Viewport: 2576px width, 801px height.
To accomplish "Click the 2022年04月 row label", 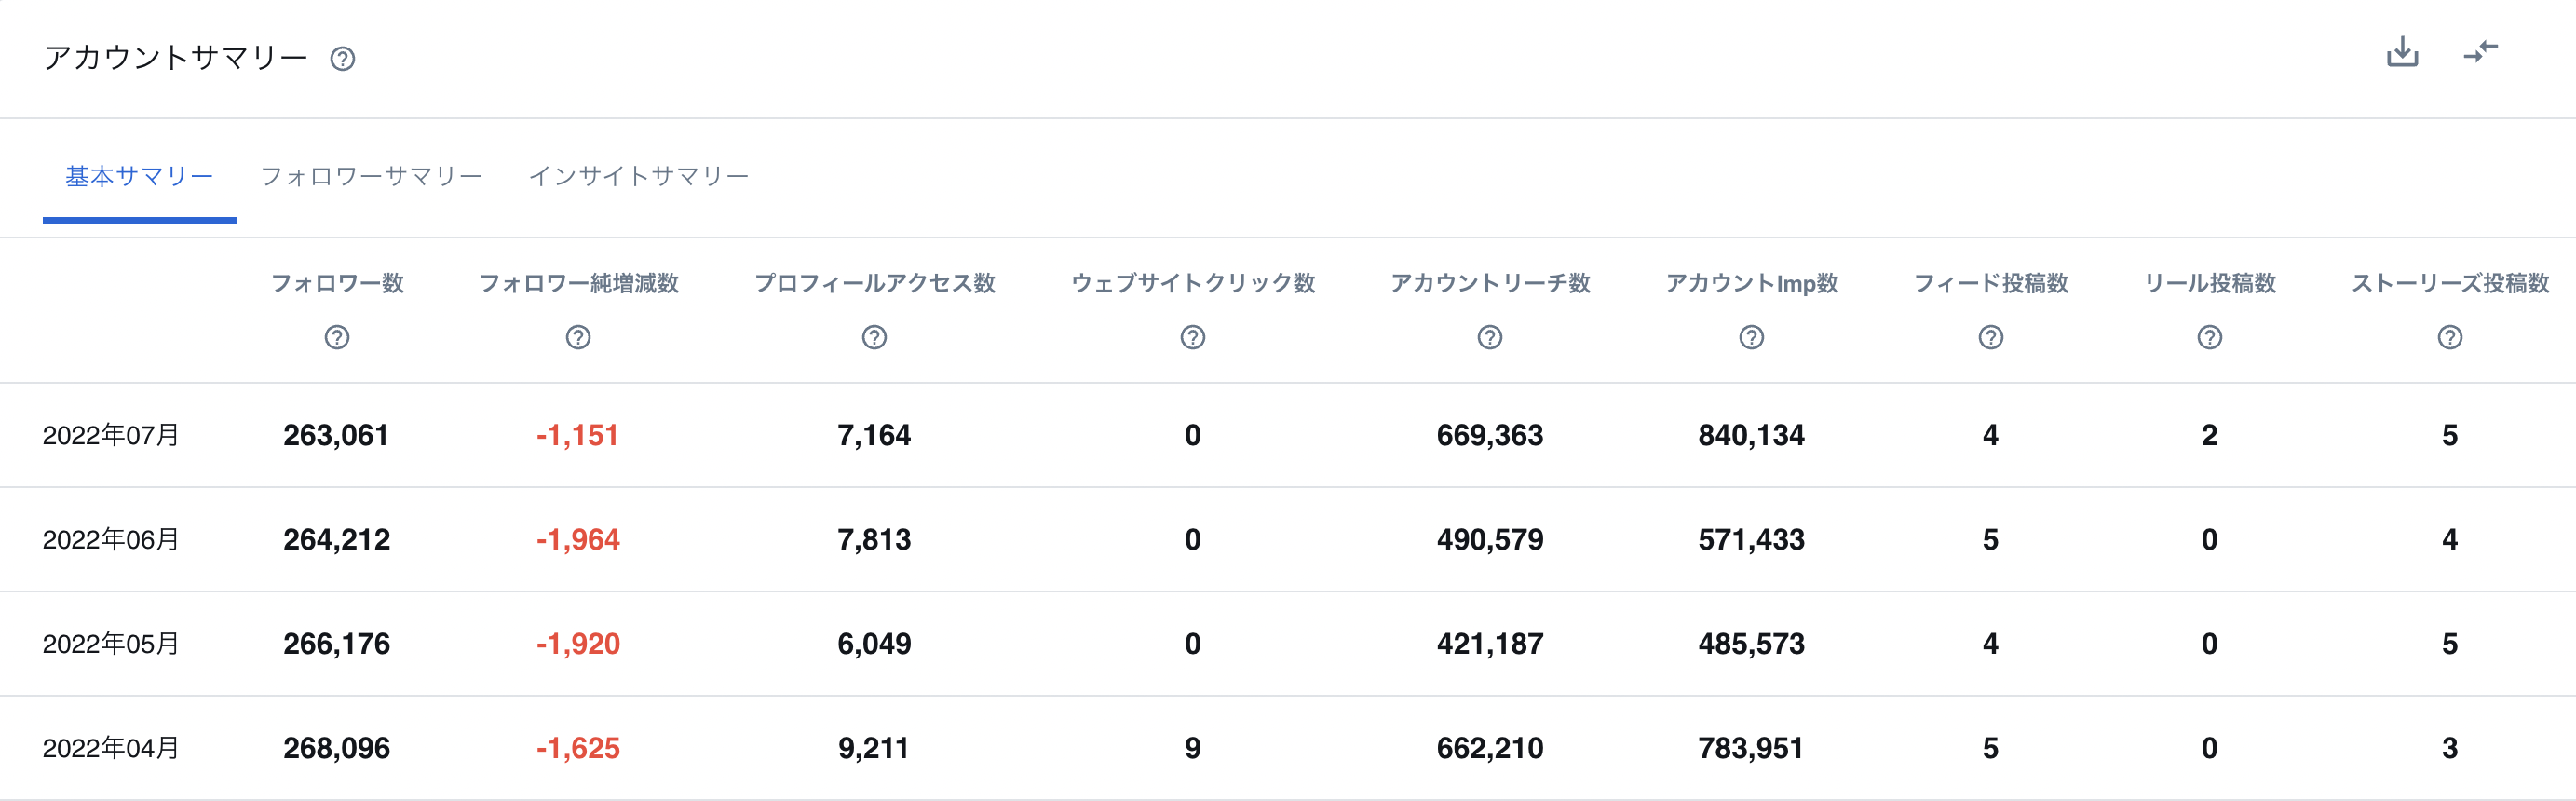I will point(111,748).
